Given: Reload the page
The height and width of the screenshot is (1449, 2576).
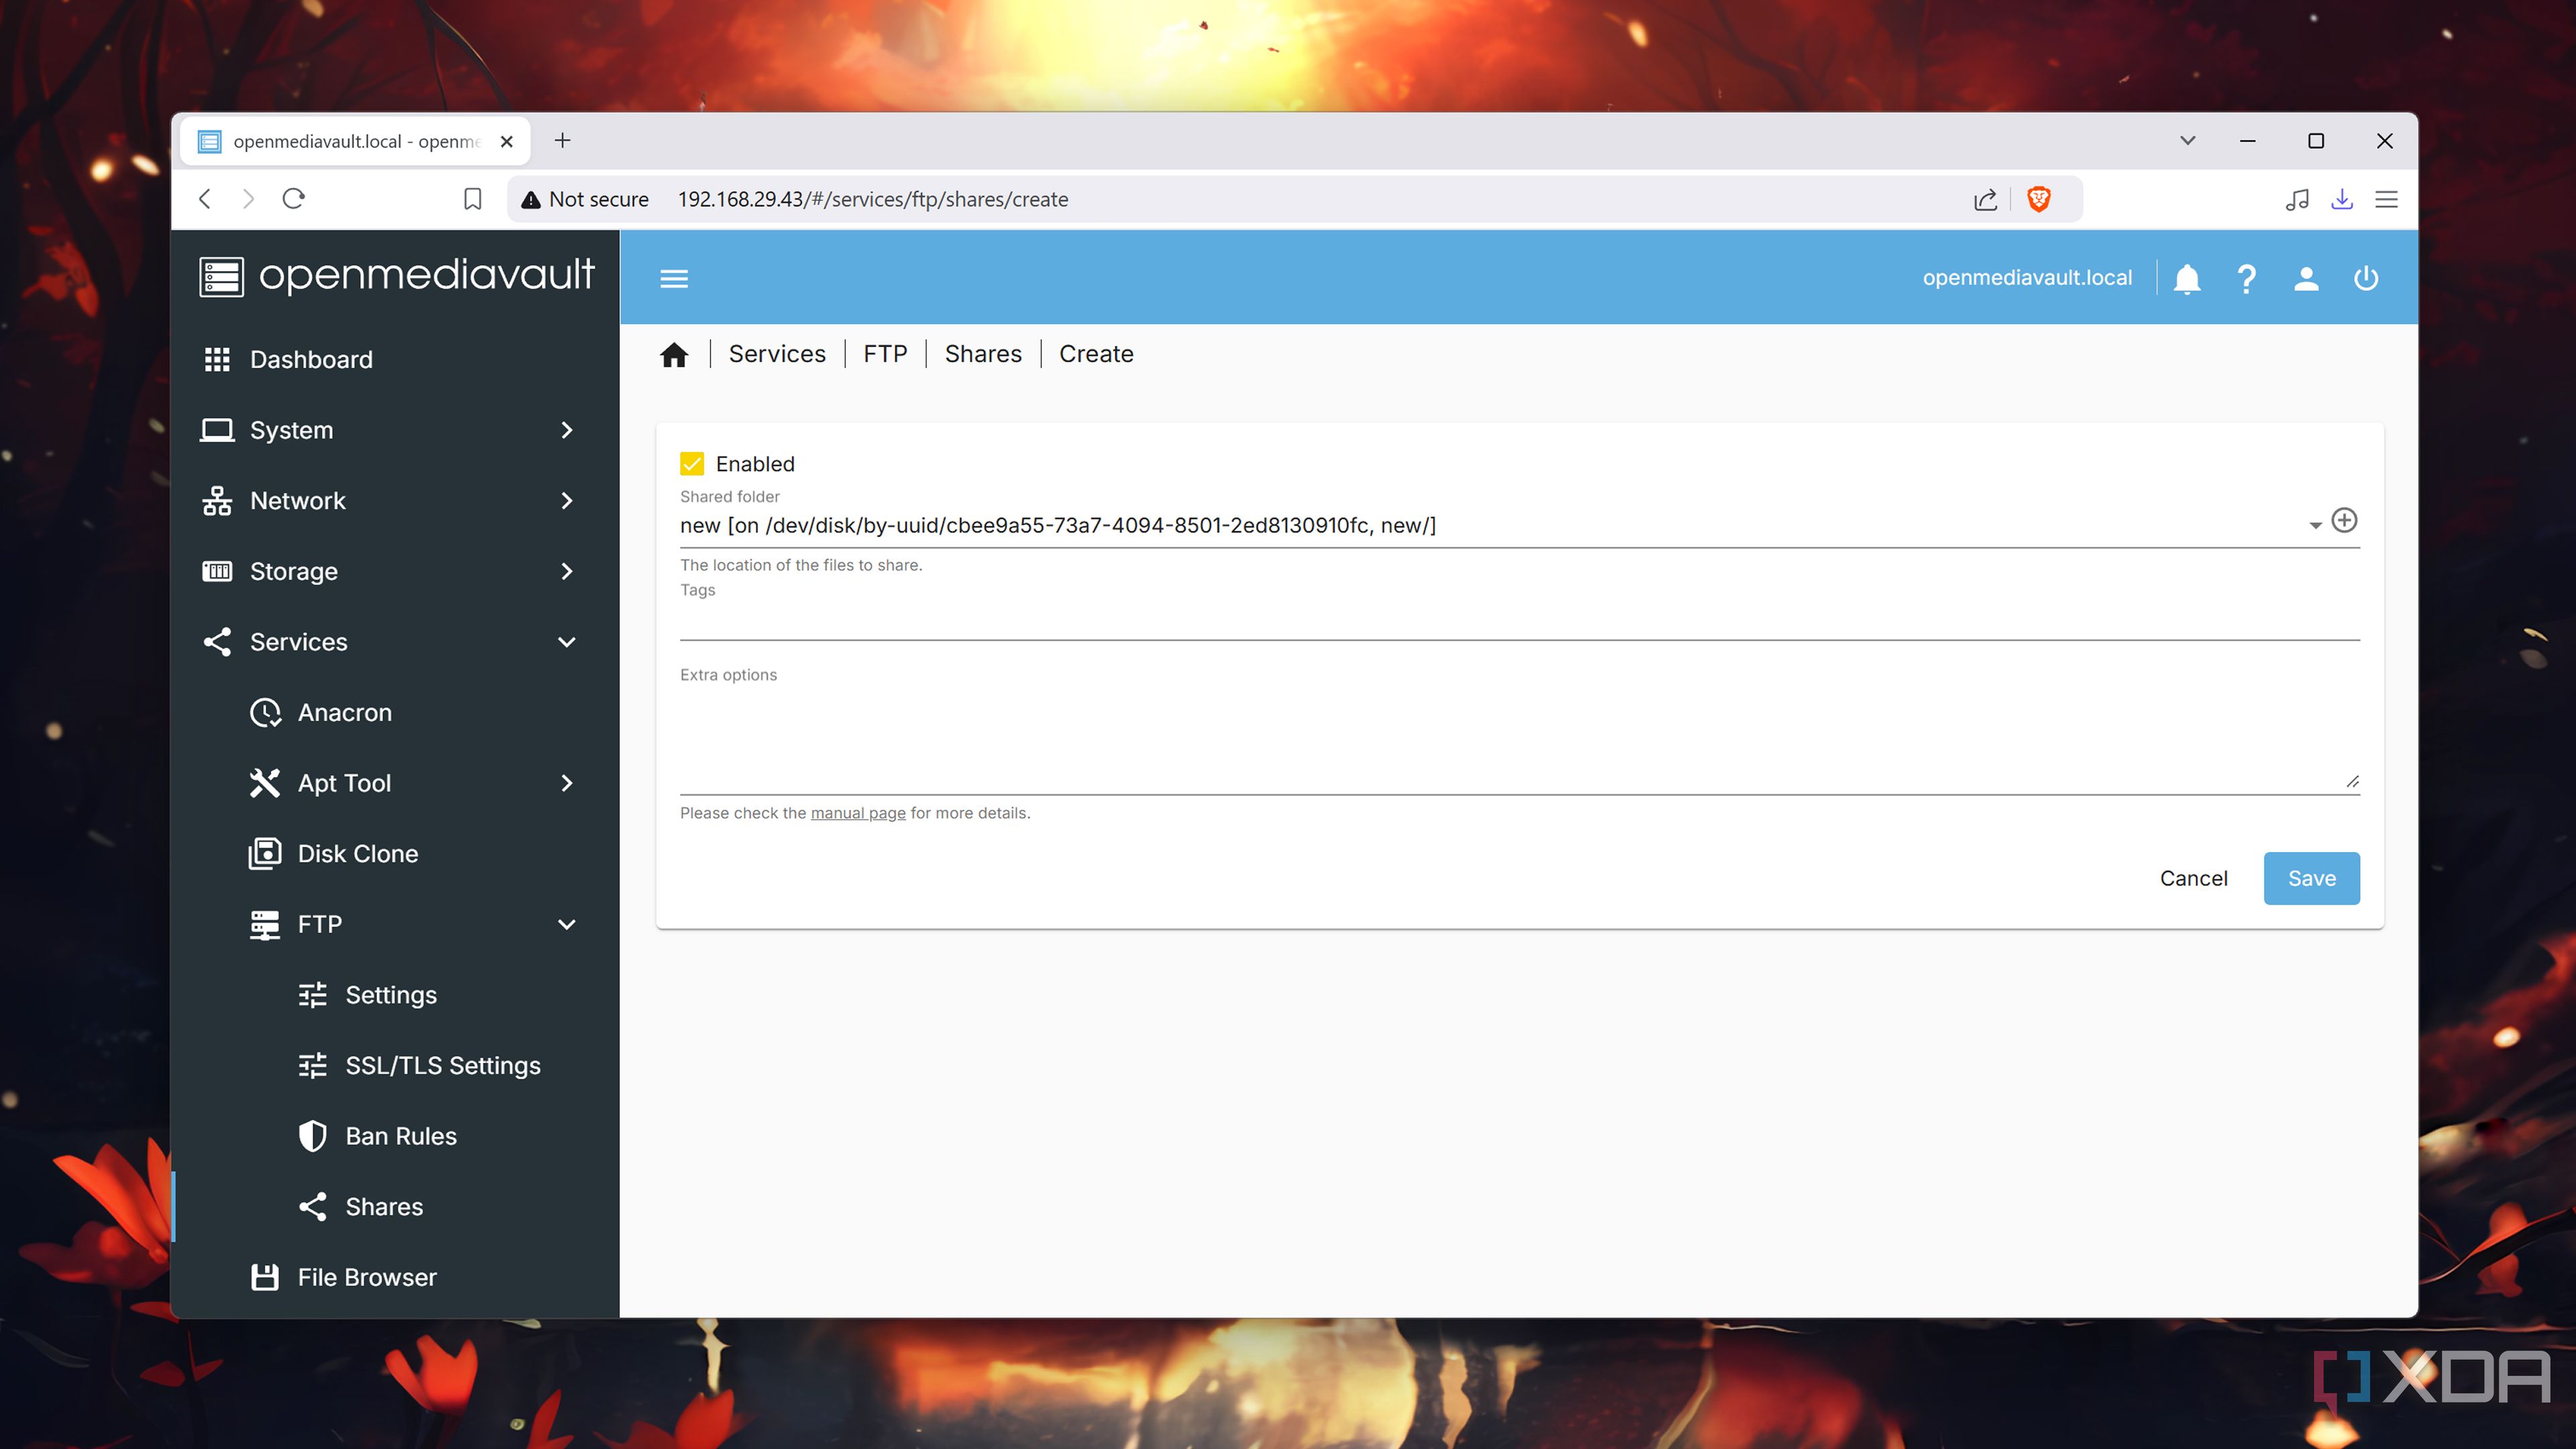Looking at the screenshot, I should click(293, 198).
